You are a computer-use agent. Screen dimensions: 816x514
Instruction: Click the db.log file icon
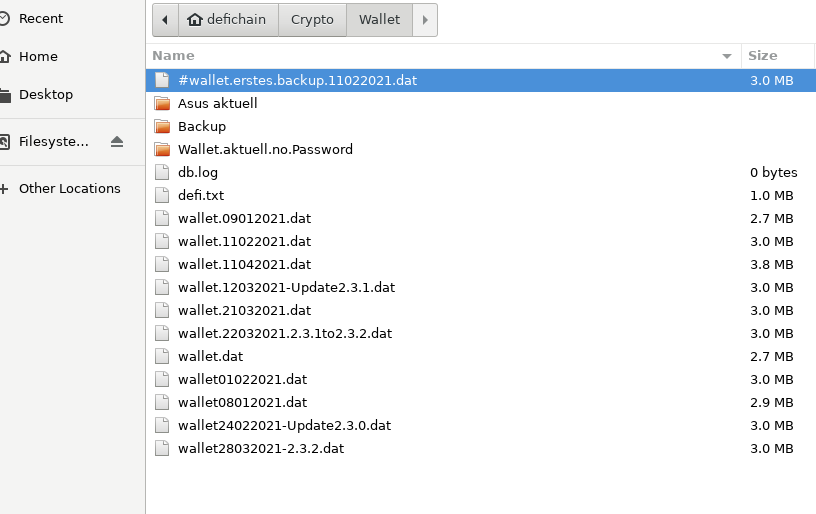162,172
